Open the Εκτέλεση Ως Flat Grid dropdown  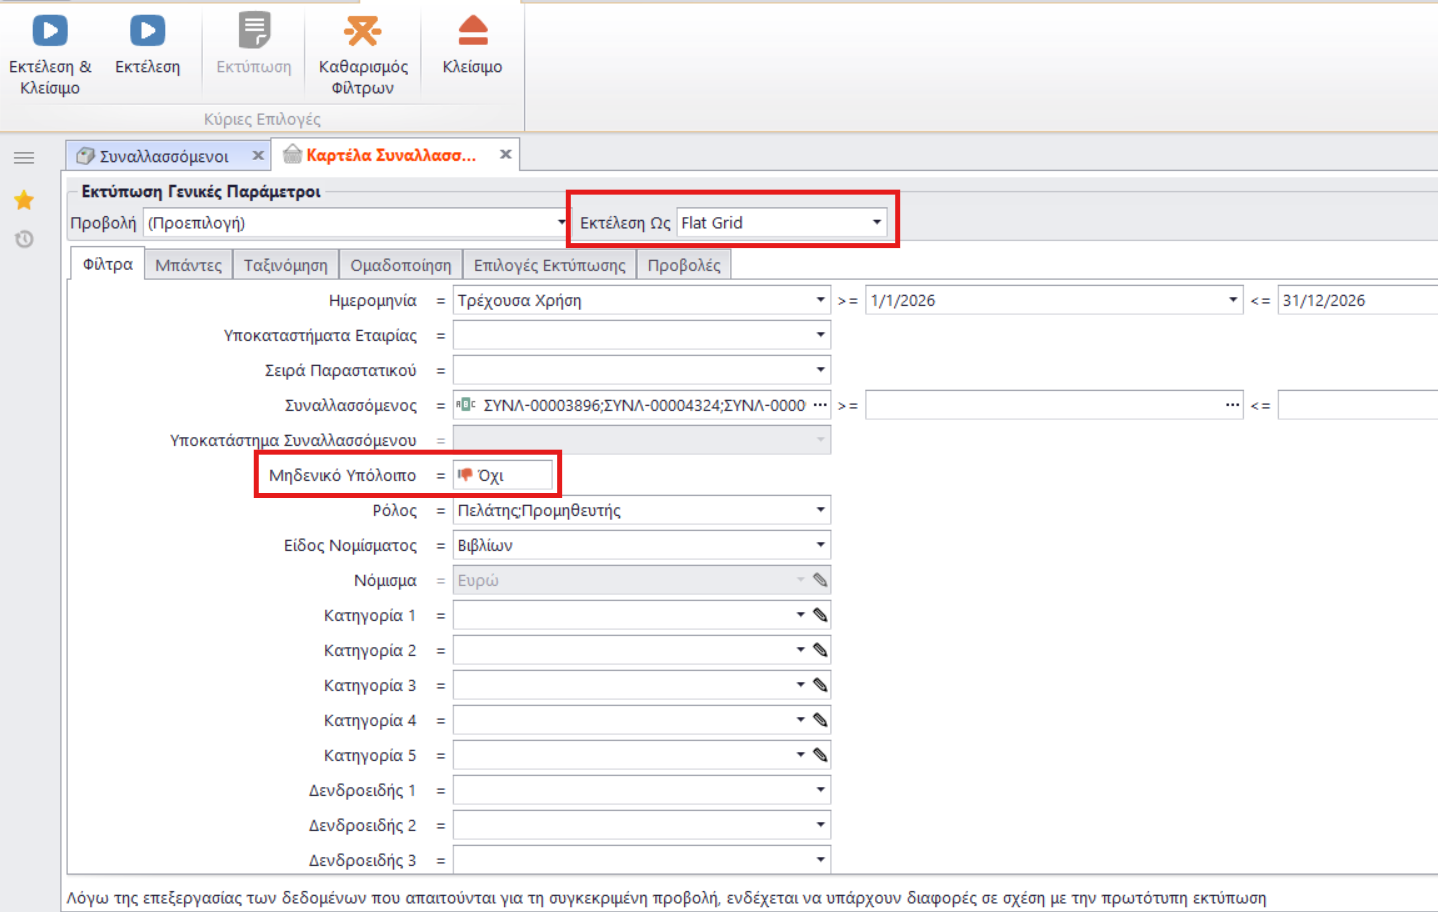coord(876,222)
